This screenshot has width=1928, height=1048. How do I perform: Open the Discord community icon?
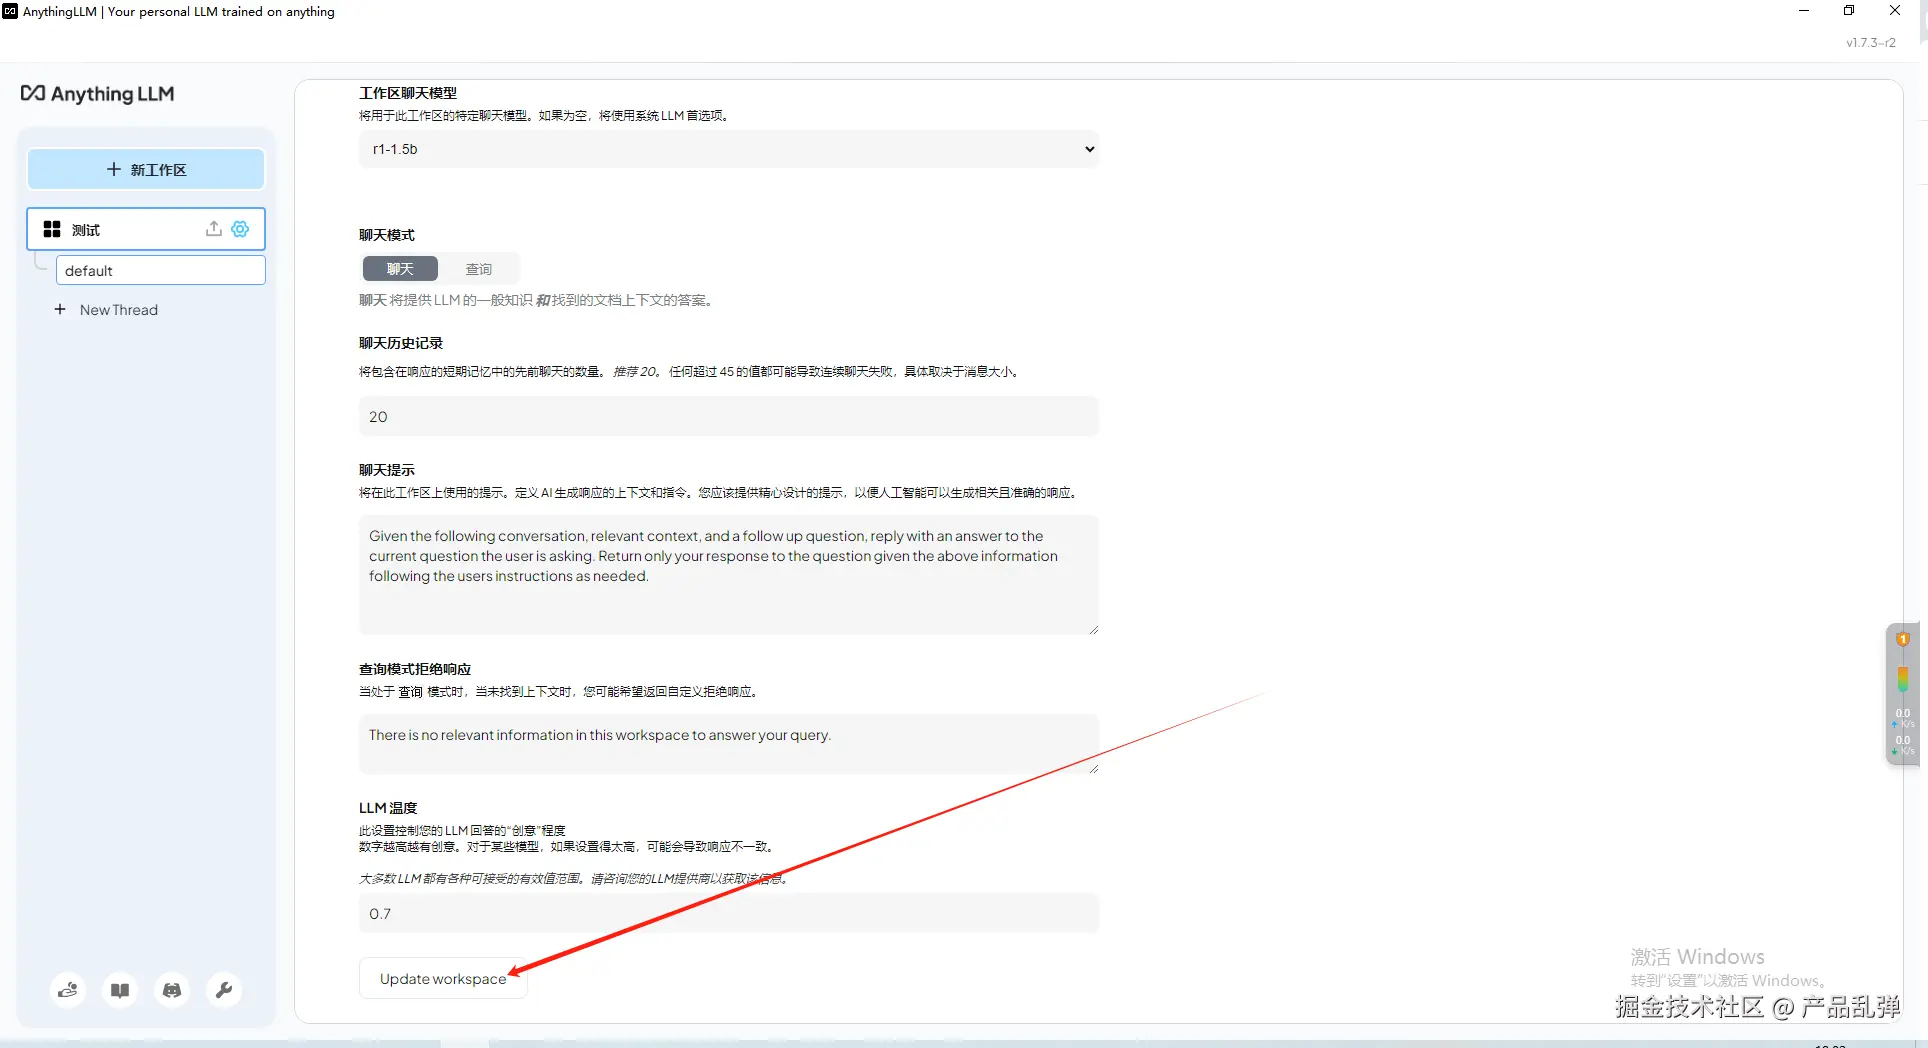(x=172, y=990)
